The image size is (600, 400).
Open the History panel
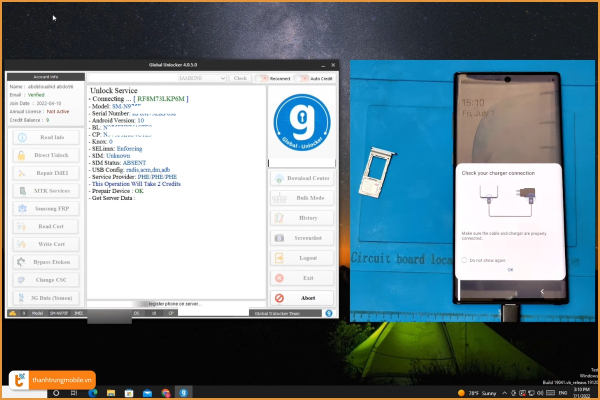coord(301,218)
